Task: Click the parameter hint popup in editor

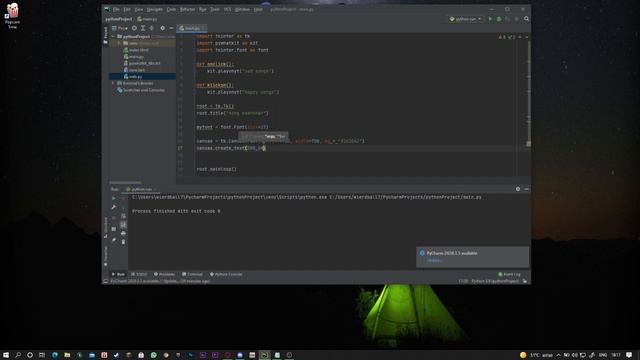Action: (x=263, y=136)
